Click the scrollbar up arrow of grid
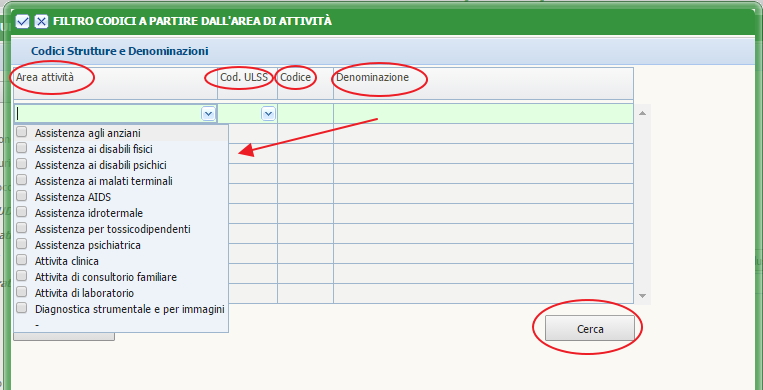This screenshot has width=763, height=390. [x=642, y=113]
